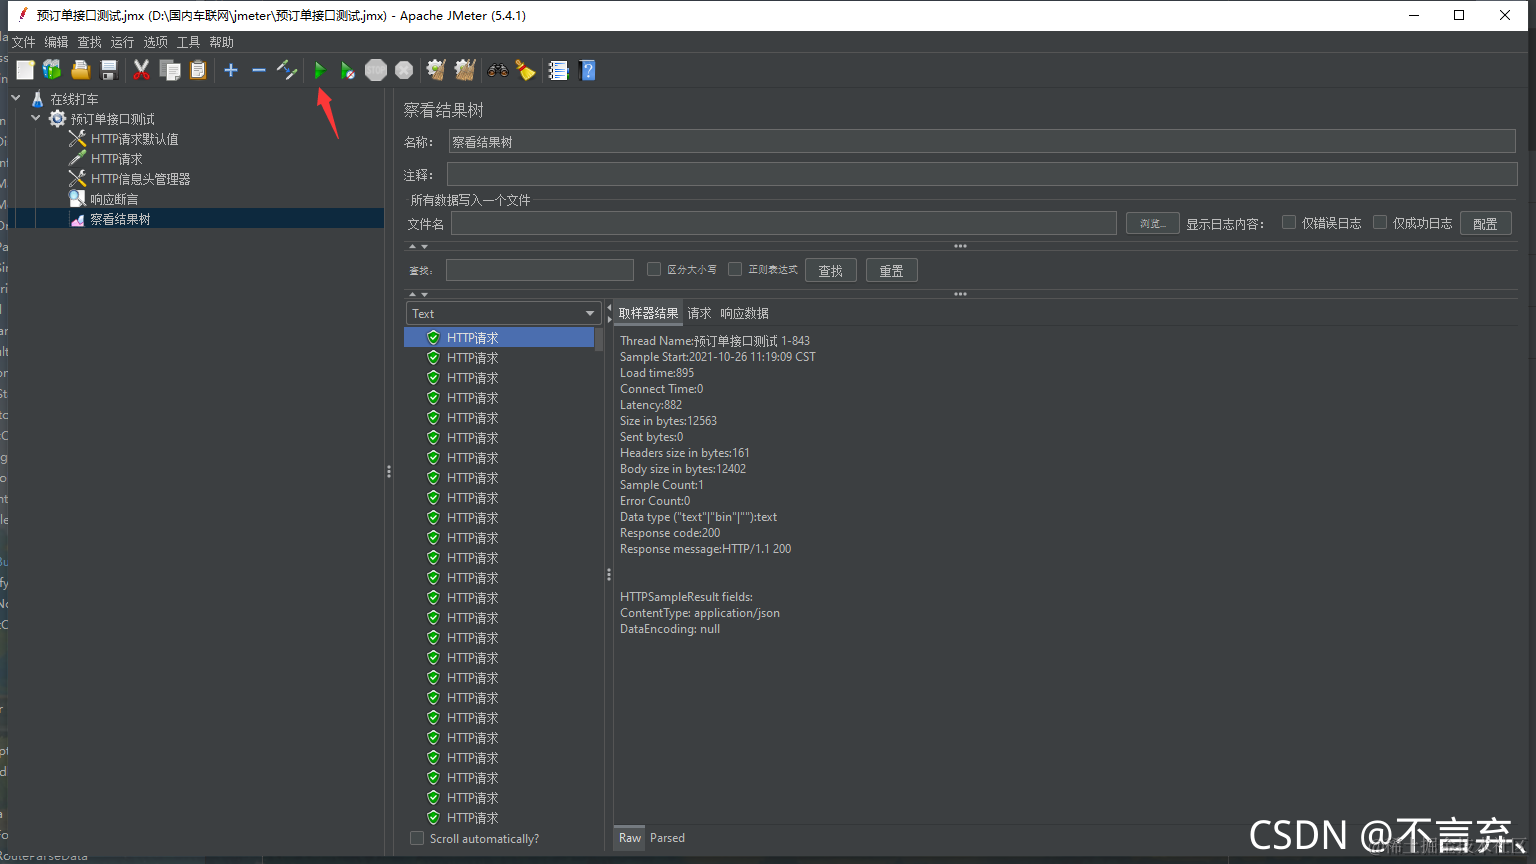The width and height of the screenshot is (1536, 864).
Task: Collapse the 预订单接口测试 thread group node
Action: pyautogui.click(x=36, y=118)
